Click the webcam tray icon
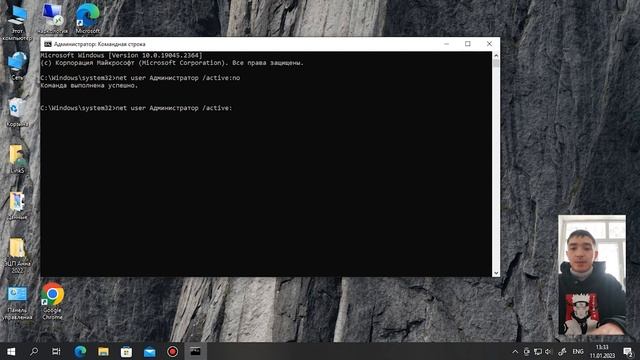The image size is (640, 360). pos(527,351)
